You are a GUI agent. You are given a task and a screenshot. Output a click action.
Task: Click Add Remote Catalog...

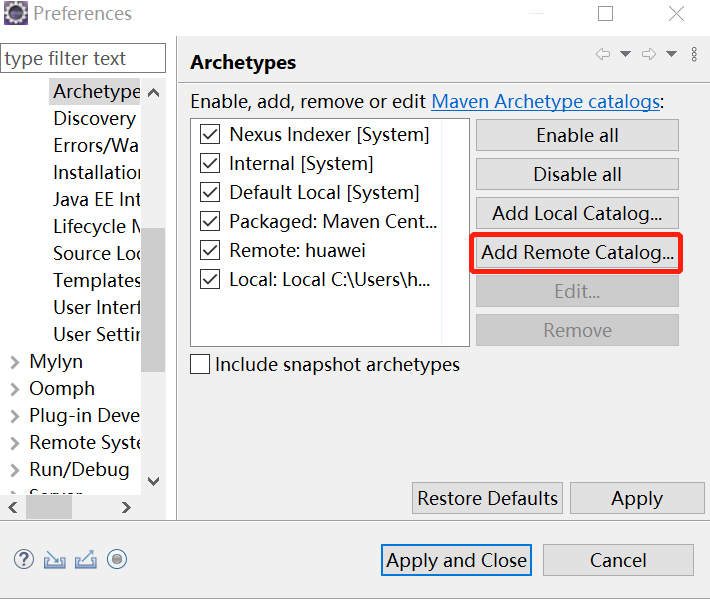577,252
